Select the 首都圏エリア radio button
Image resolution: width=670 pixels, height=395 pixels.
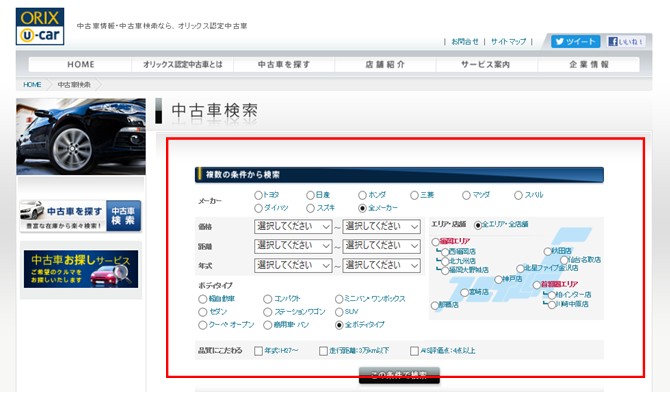537,285
